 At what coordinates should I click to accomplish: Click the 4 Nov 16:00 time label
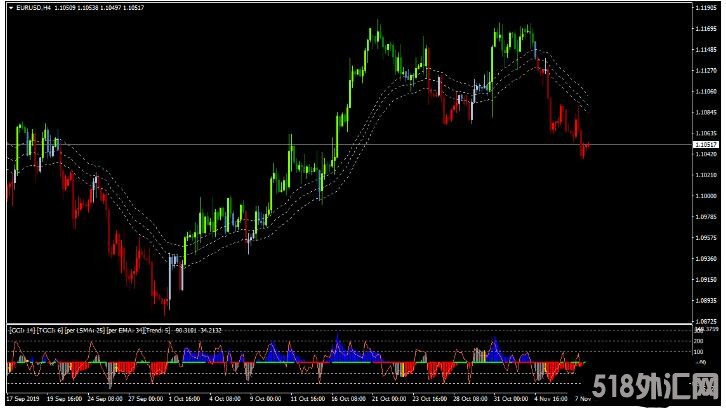tap(551, 398)
